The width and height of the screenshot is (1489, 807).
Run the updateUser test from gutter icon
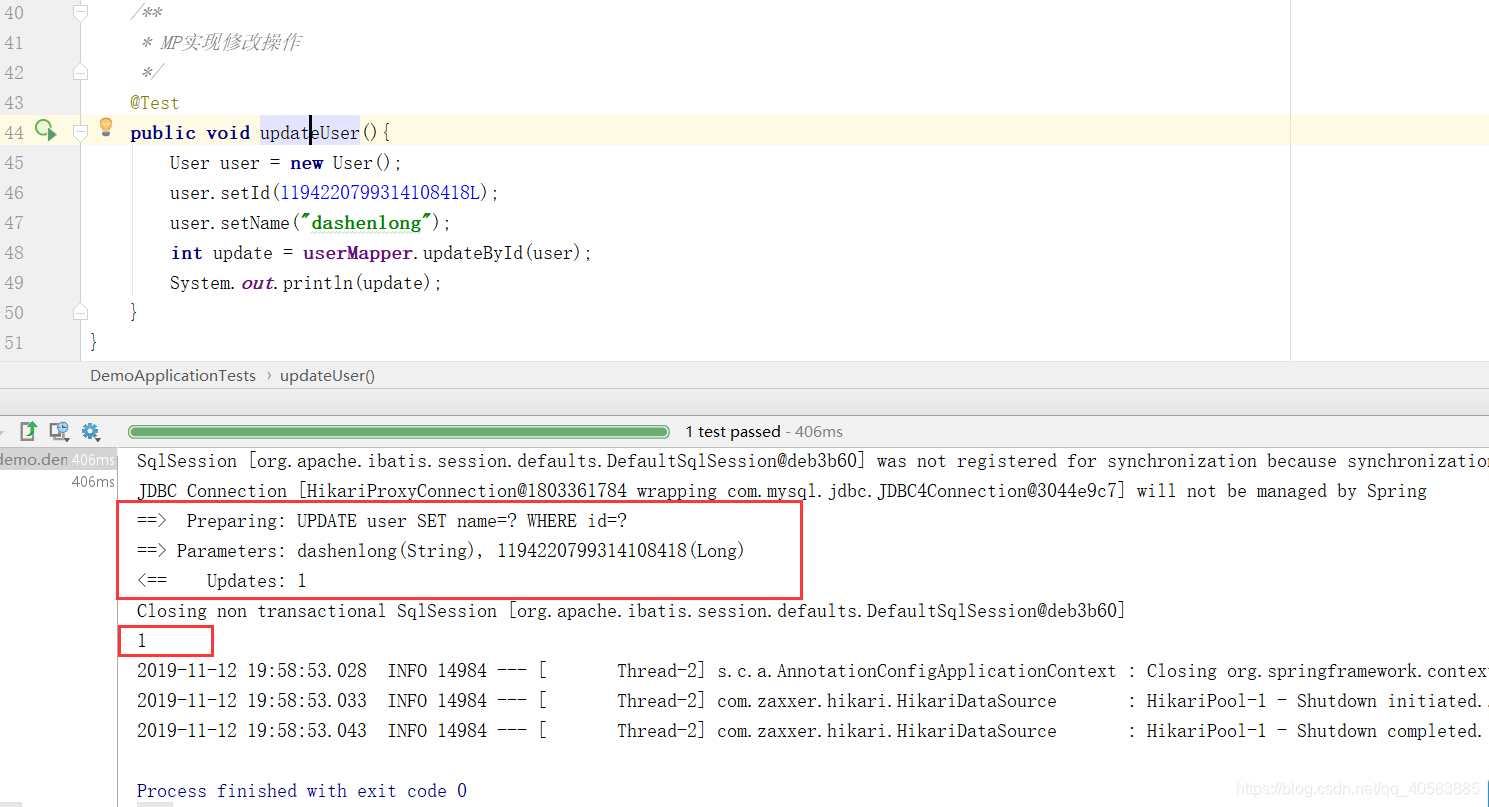(45, 130)
